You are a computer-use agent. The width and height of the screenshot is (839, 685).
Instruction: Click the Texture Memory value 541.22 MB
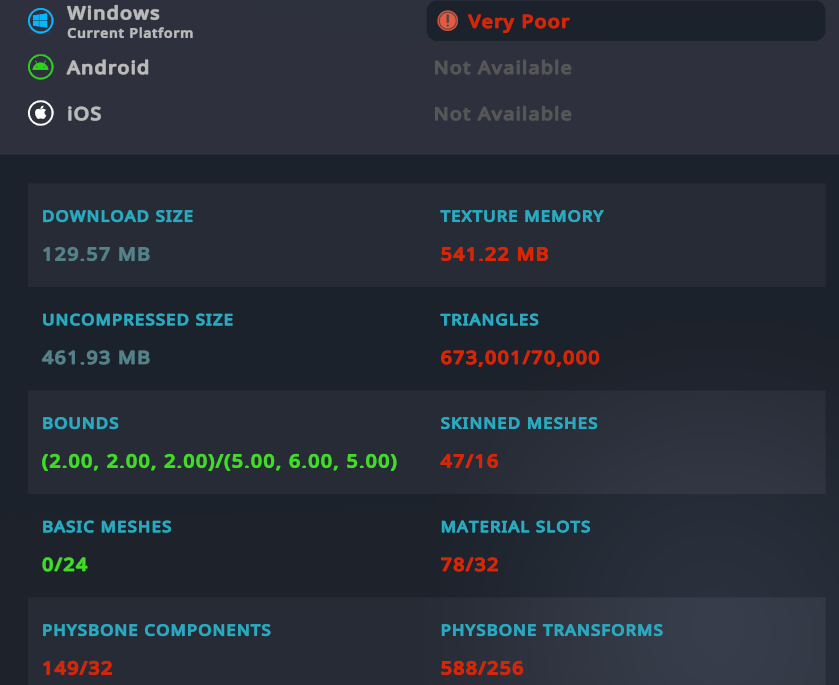click(x=494, y=254)
